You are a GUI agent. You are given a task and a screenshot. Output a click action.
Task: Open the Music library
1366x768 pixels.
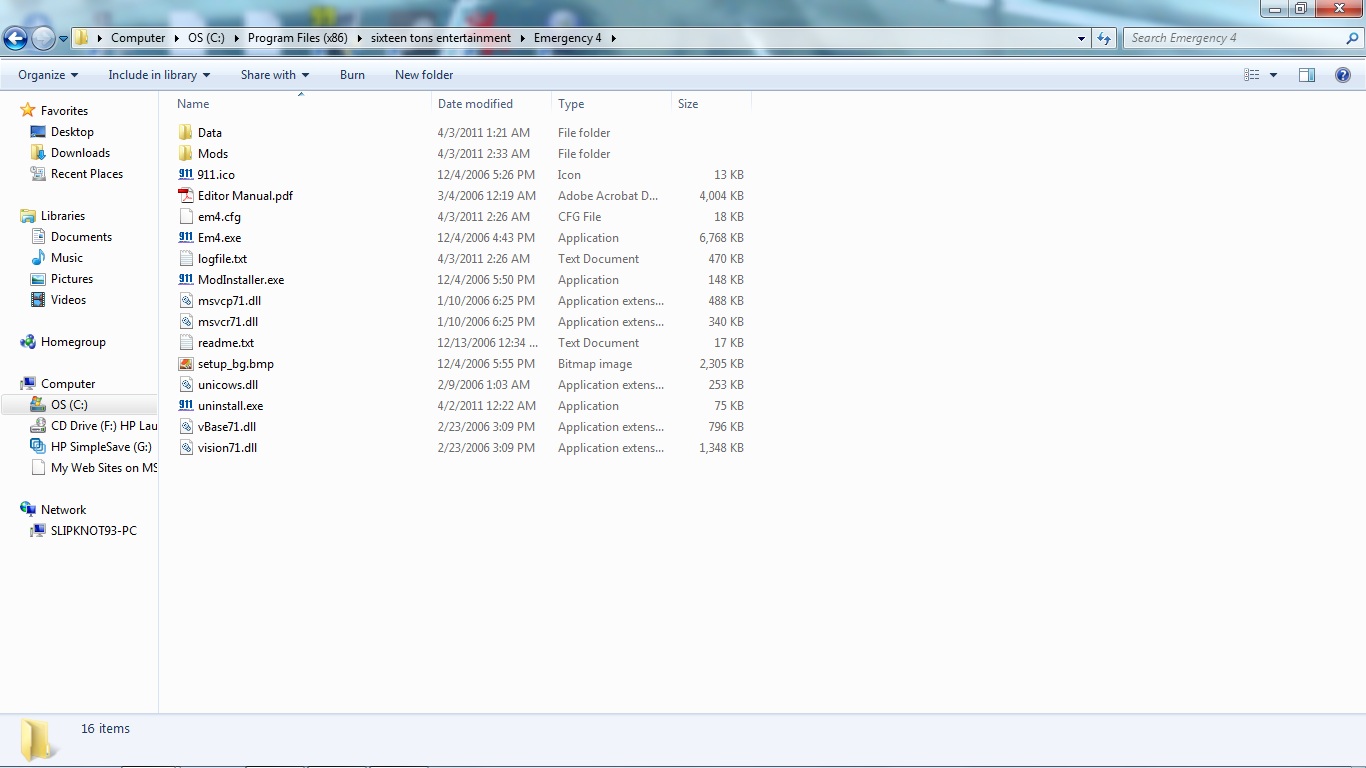[x=67, y=258]
